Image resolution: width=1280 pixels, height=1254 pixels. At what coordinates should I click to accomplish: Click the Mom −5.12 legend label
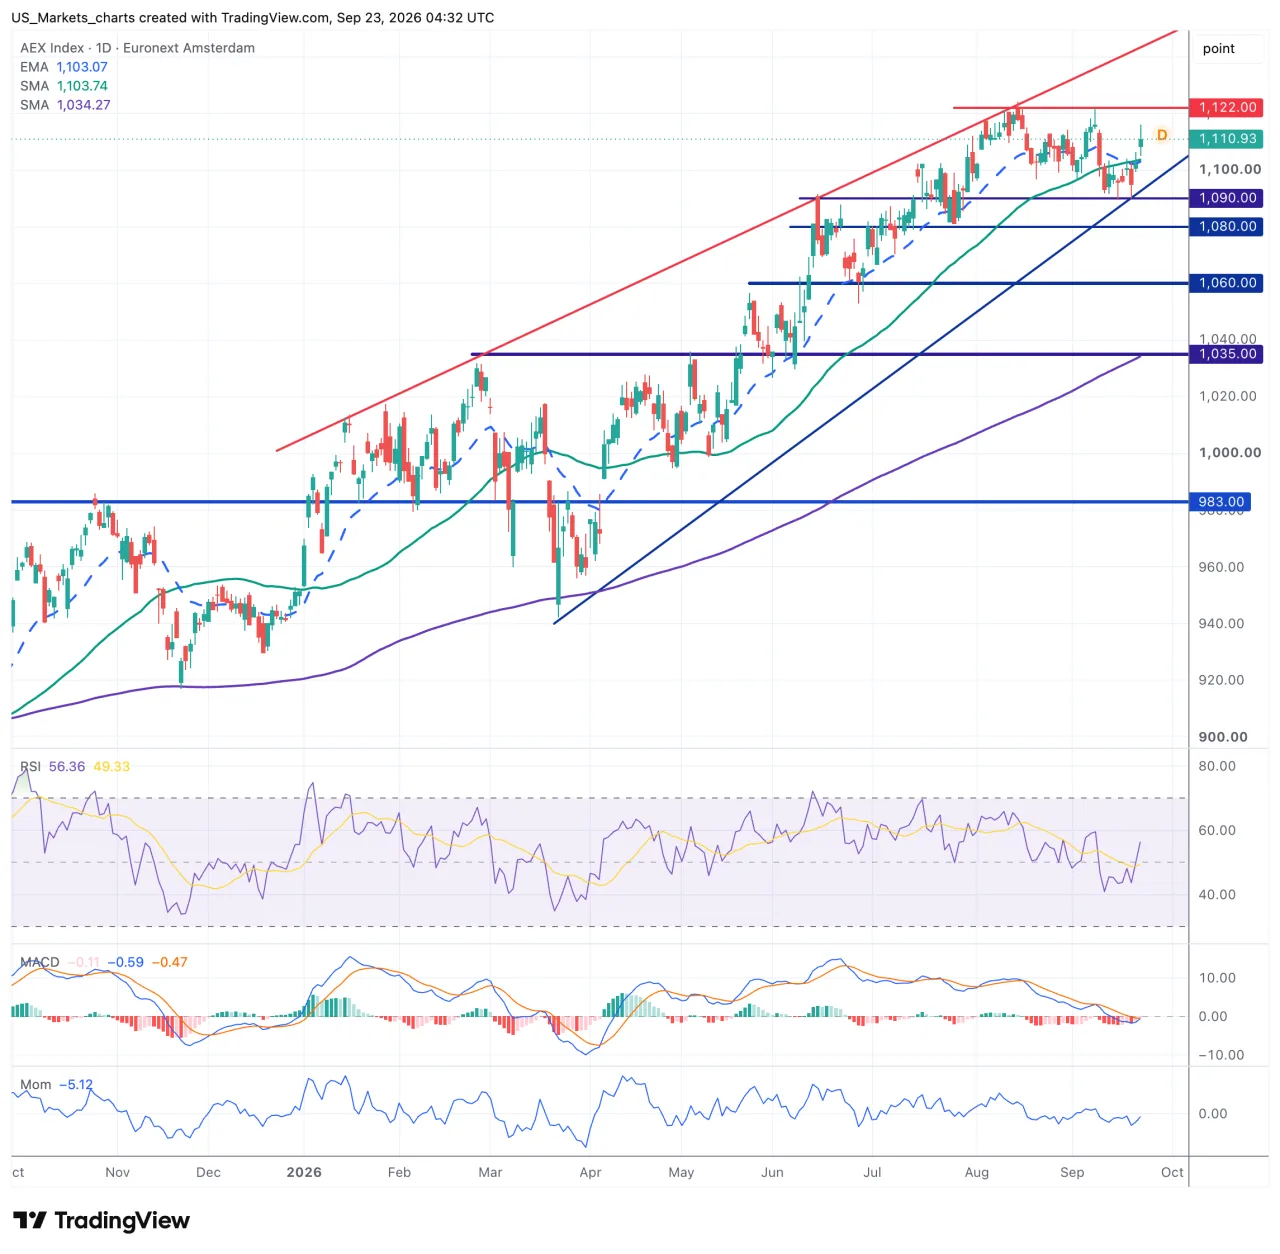[x=56, y=1084]
